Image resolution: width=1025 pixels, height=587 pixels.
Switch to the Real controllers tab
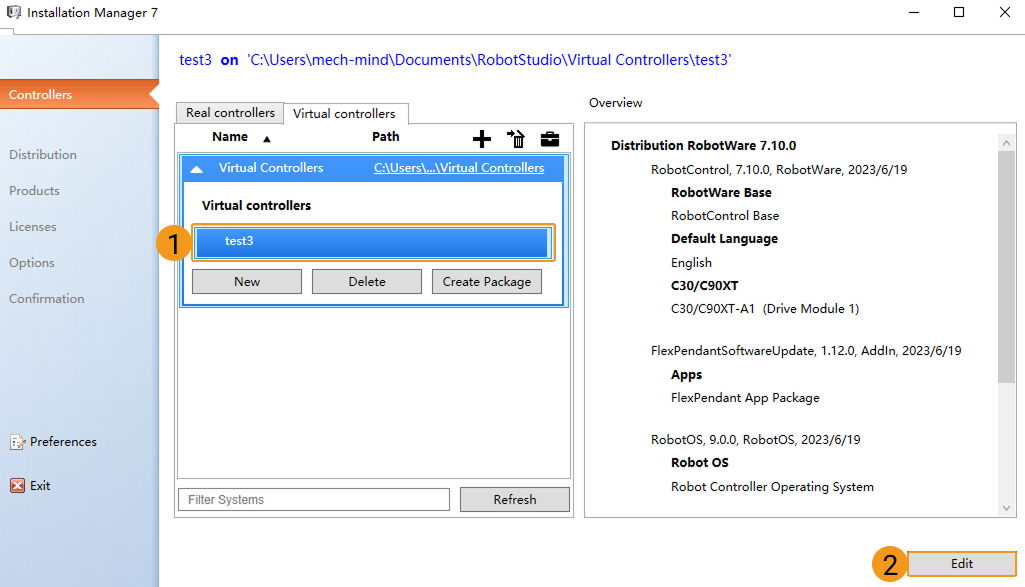coord(230,113)
